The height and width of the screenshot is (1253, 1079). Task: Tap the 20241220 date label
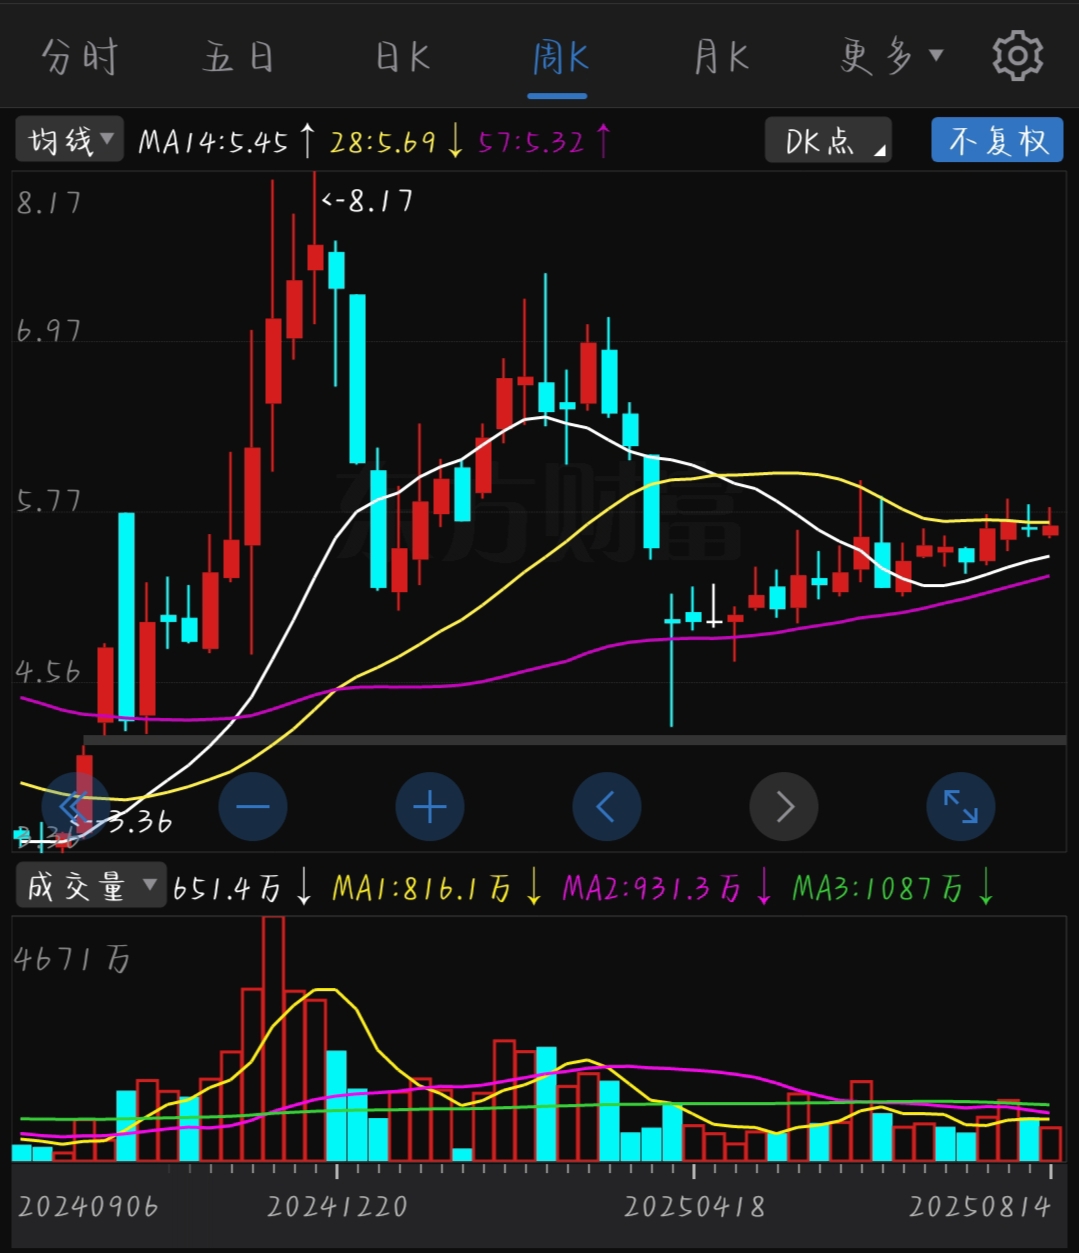tap(337, 1206)
